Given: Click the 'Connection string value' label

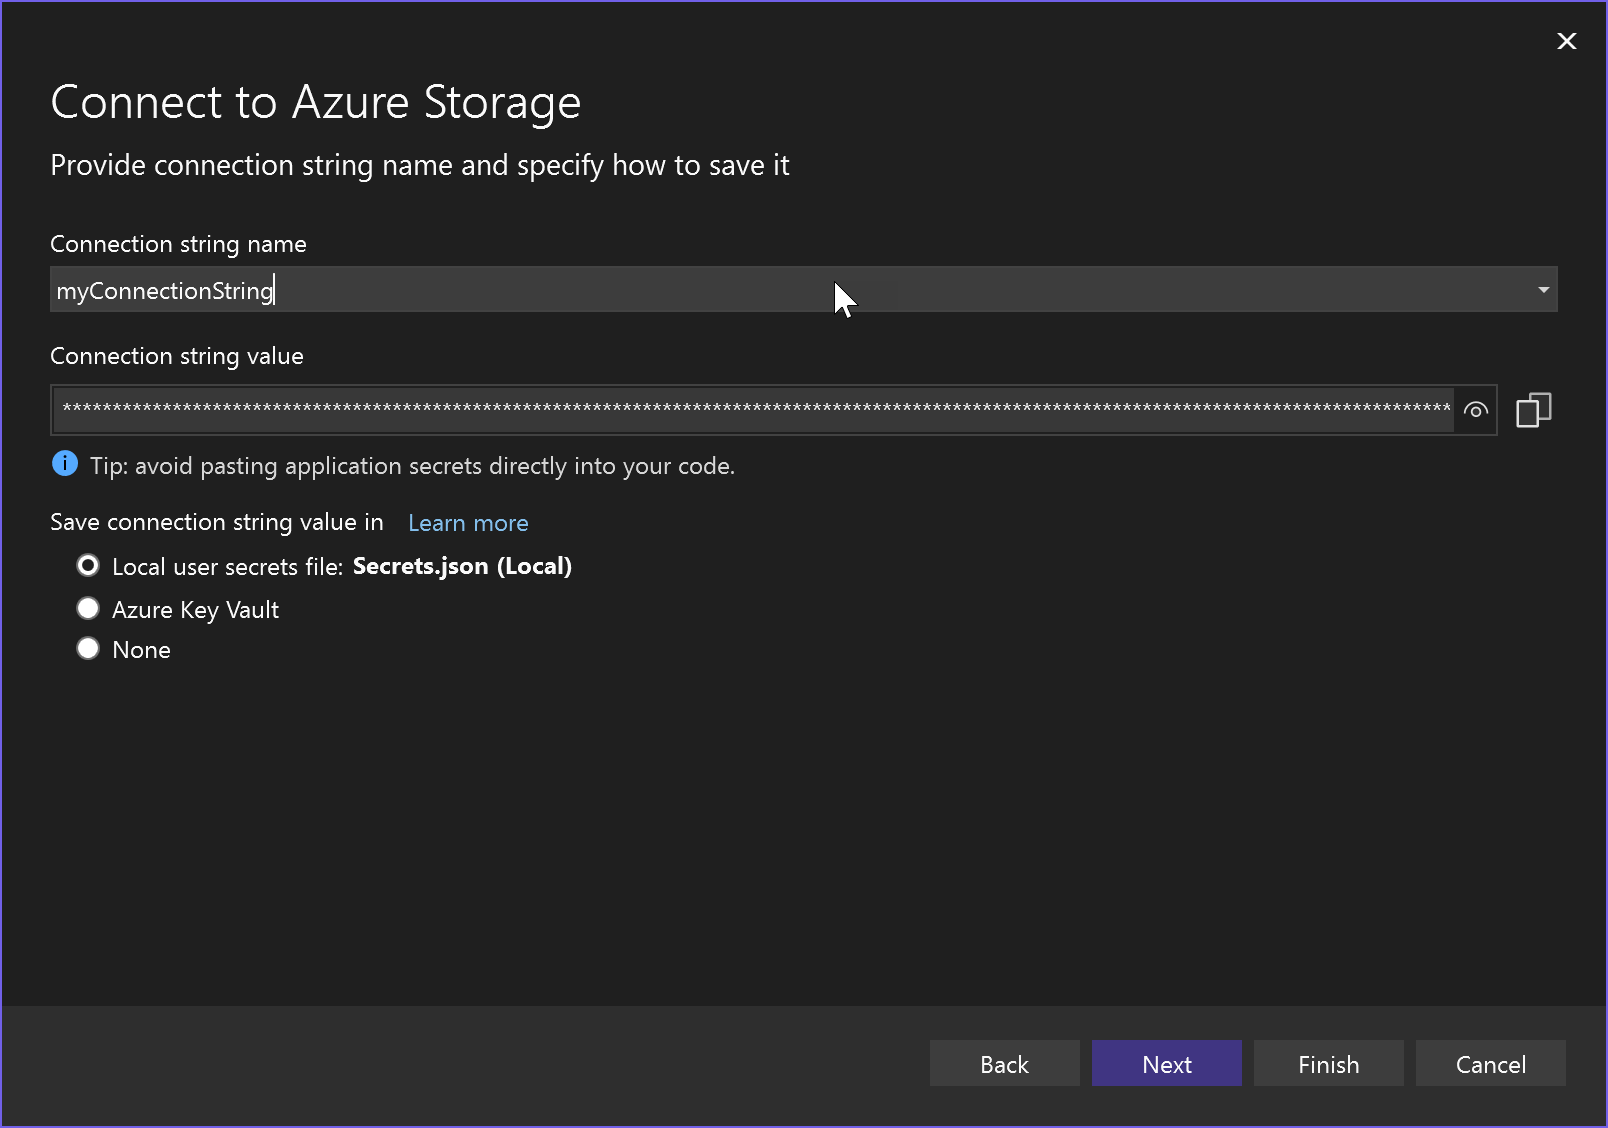Looking at the screenshot, I should coord(177,356).
